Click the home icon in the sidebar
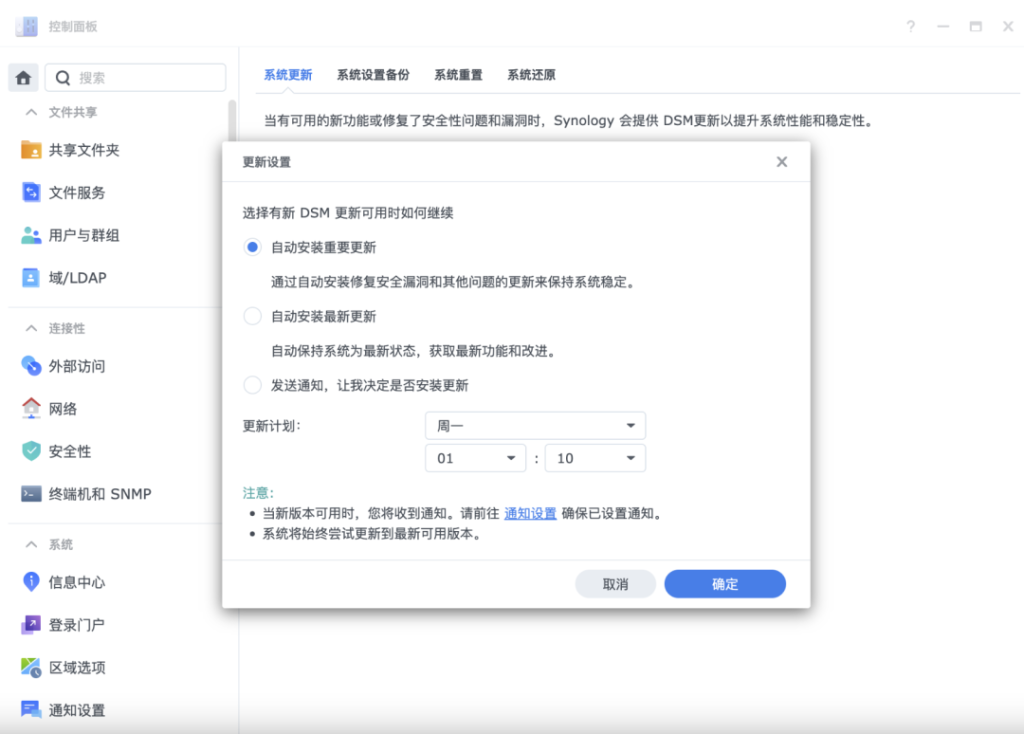1024x734 pixels. pos(24,77)
